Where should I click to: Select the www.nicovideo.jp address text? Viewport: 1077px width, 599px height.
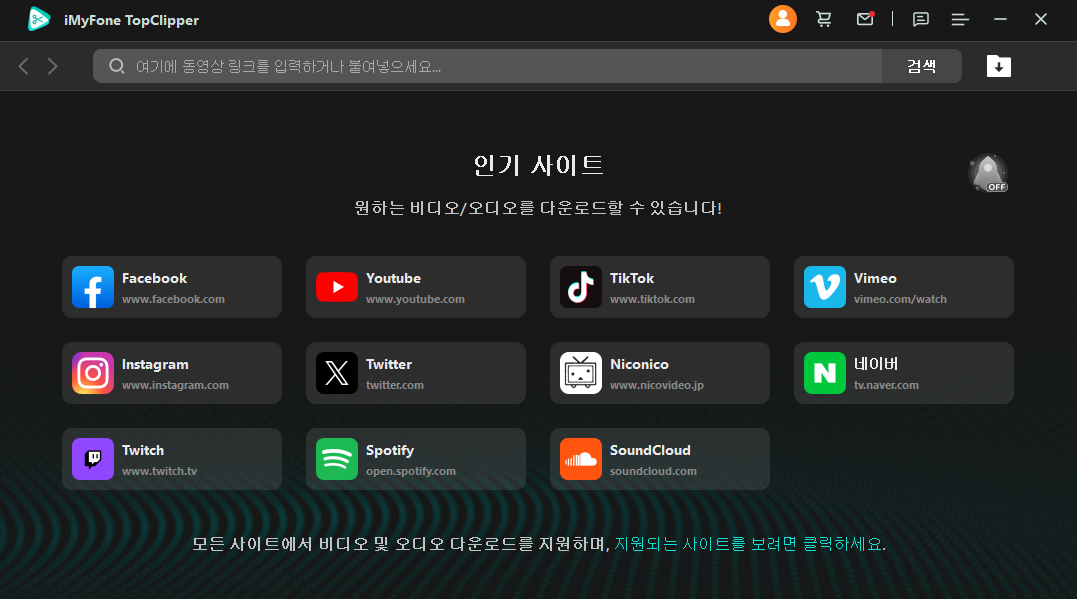click(657, 385)
